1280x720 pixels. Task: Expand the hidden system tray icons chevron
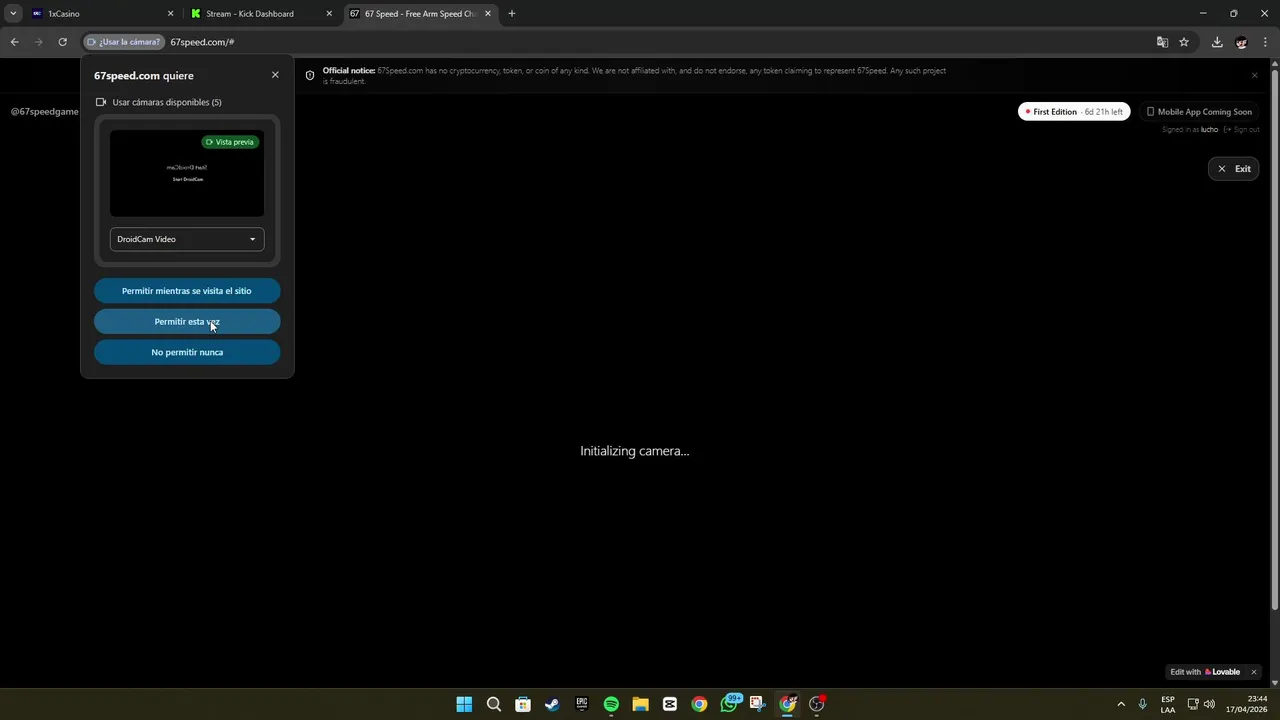point(1121,704)
